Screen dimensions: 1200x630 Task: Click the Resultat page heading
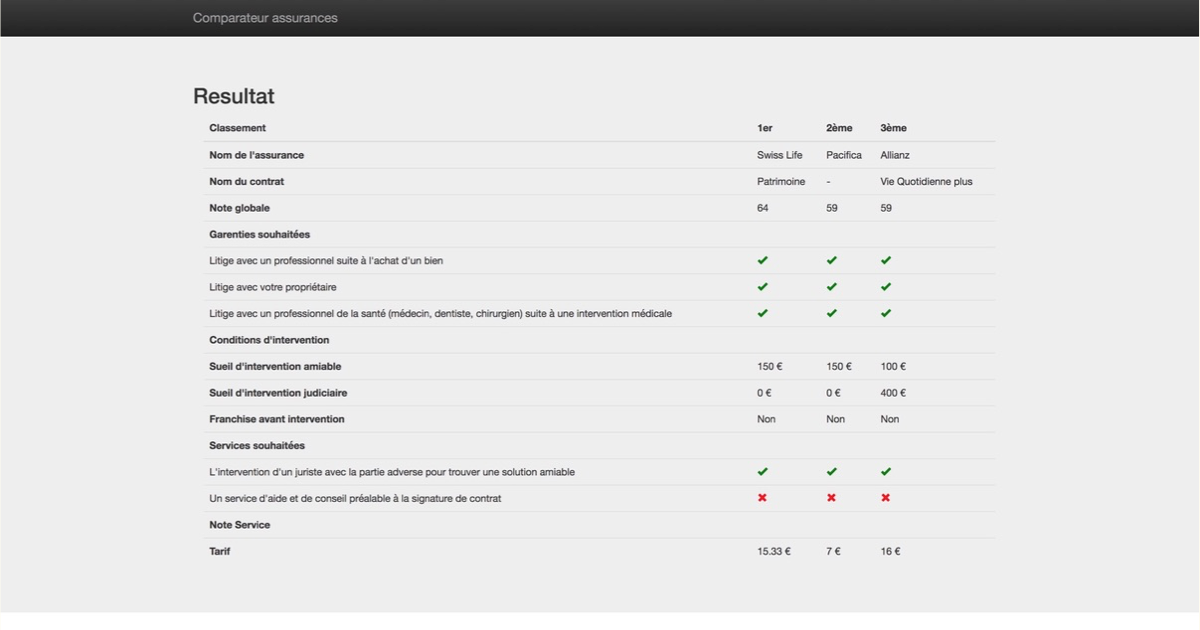tap(234, 96)
